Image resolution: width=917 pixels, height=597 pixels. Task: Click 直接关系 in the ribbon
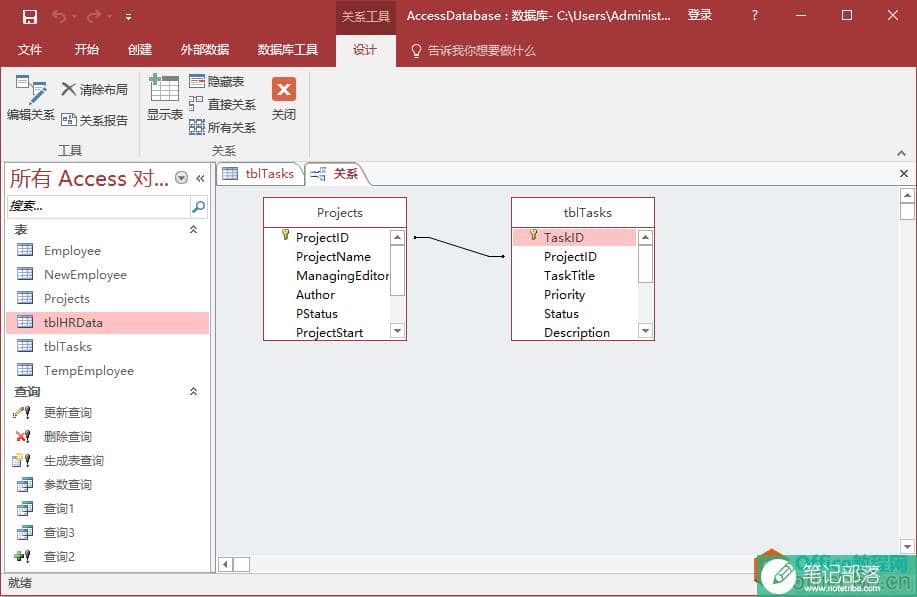coord(223,104)
